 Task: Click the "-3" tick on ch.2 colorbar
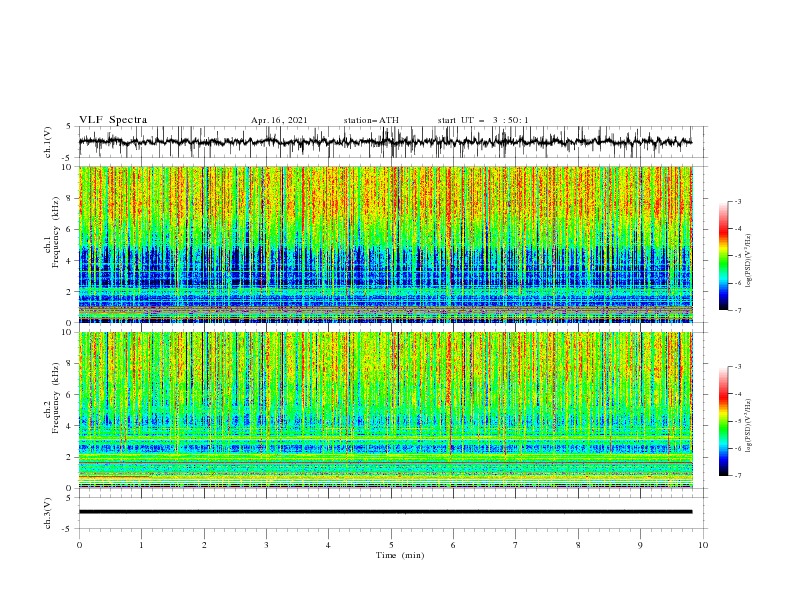[x=737, y=367]
